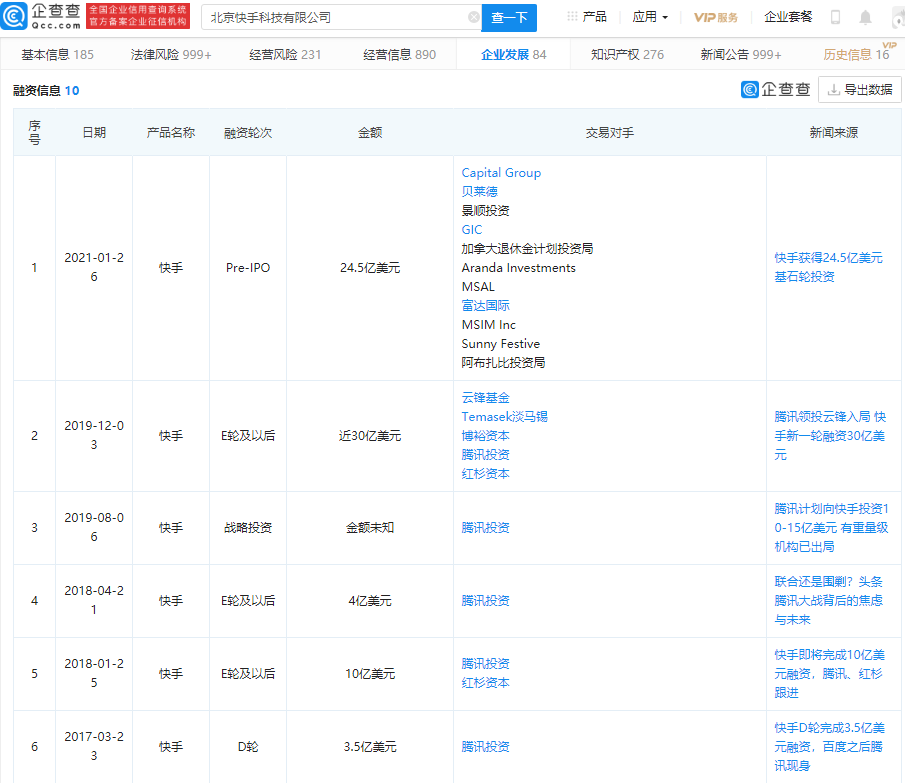Click the Aranda Investments text
905x783 pixels.
point(518,268)
